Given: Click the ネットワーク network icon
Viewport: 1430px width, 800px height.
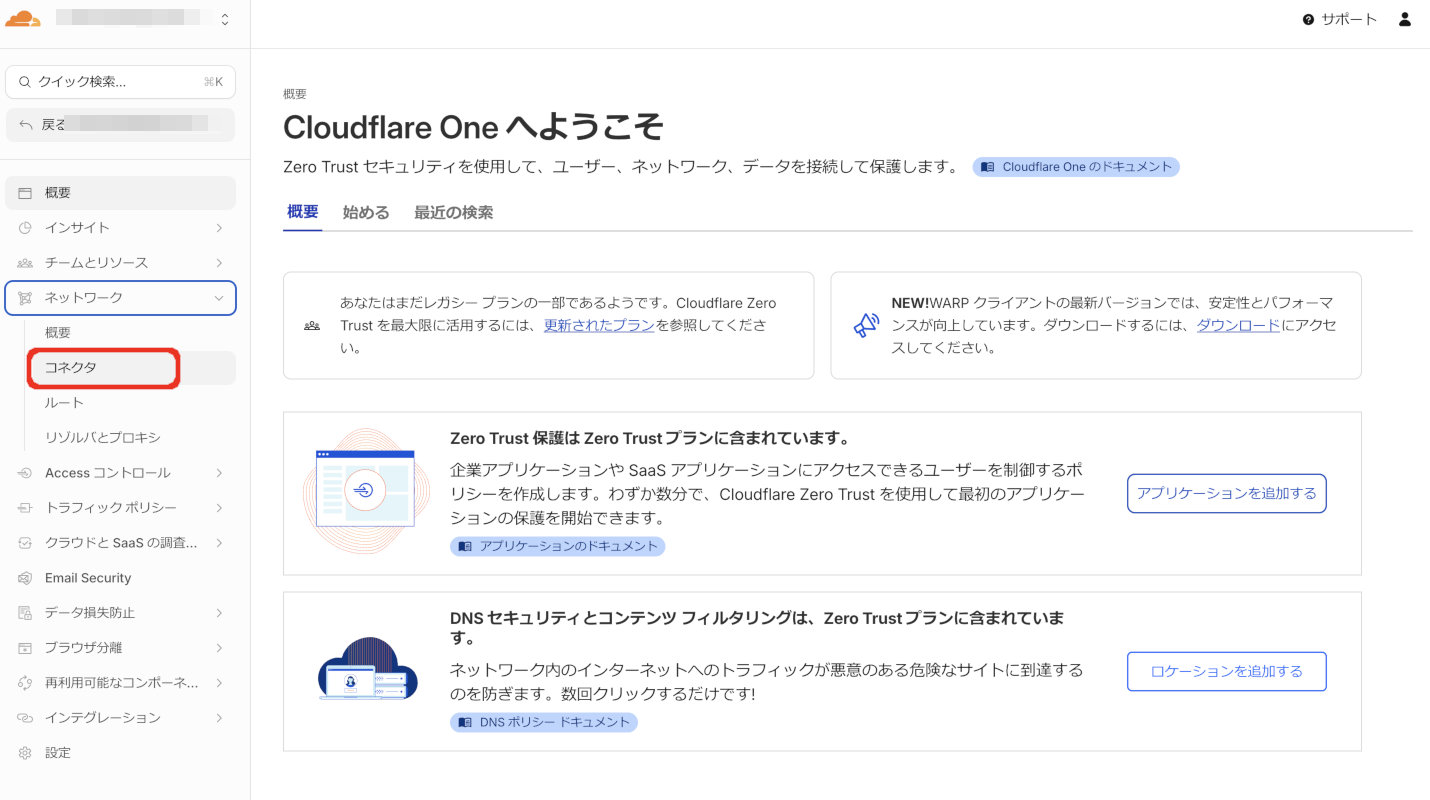Looking at the screenshot, I should [x=25, y=298].
